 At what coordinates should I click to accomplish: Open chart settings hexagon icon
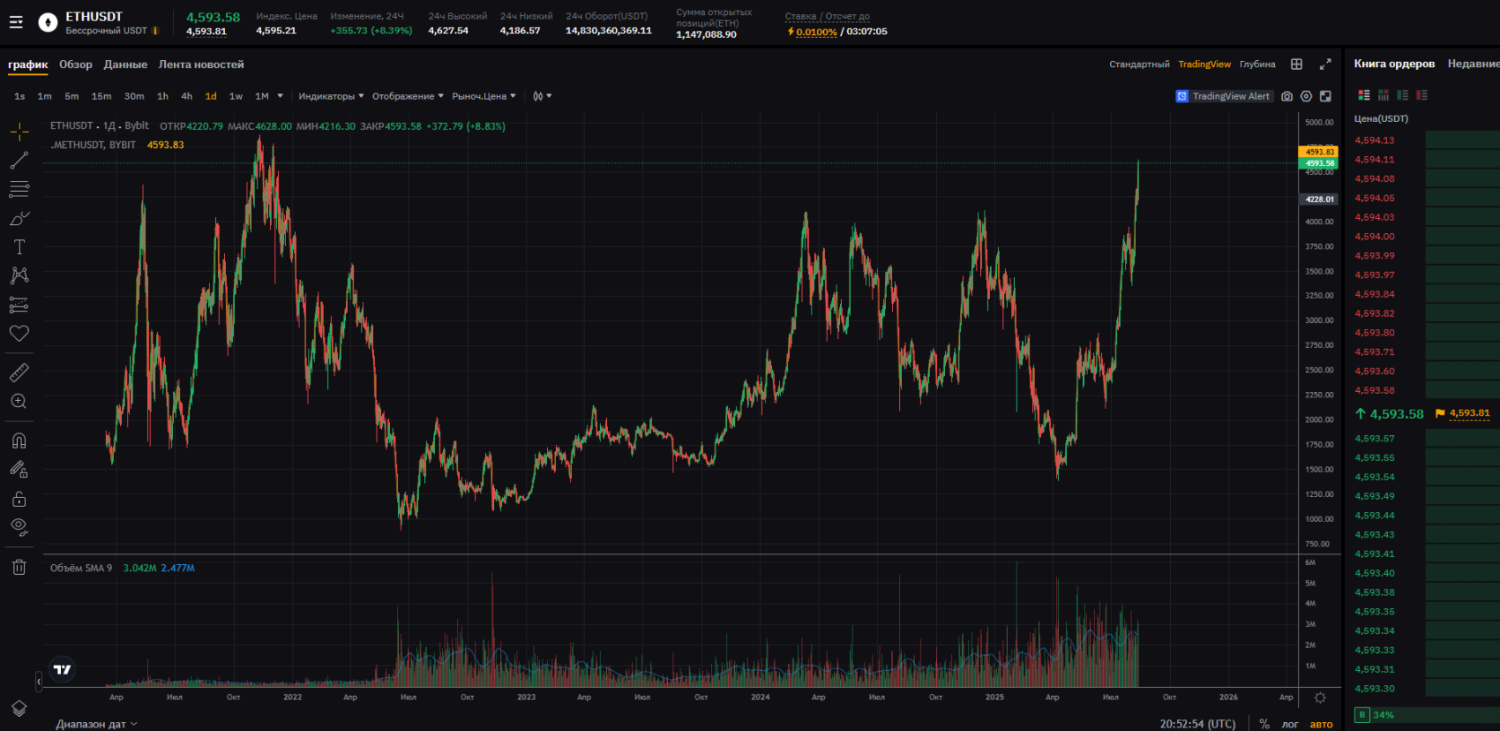(x=1306, y=96)
